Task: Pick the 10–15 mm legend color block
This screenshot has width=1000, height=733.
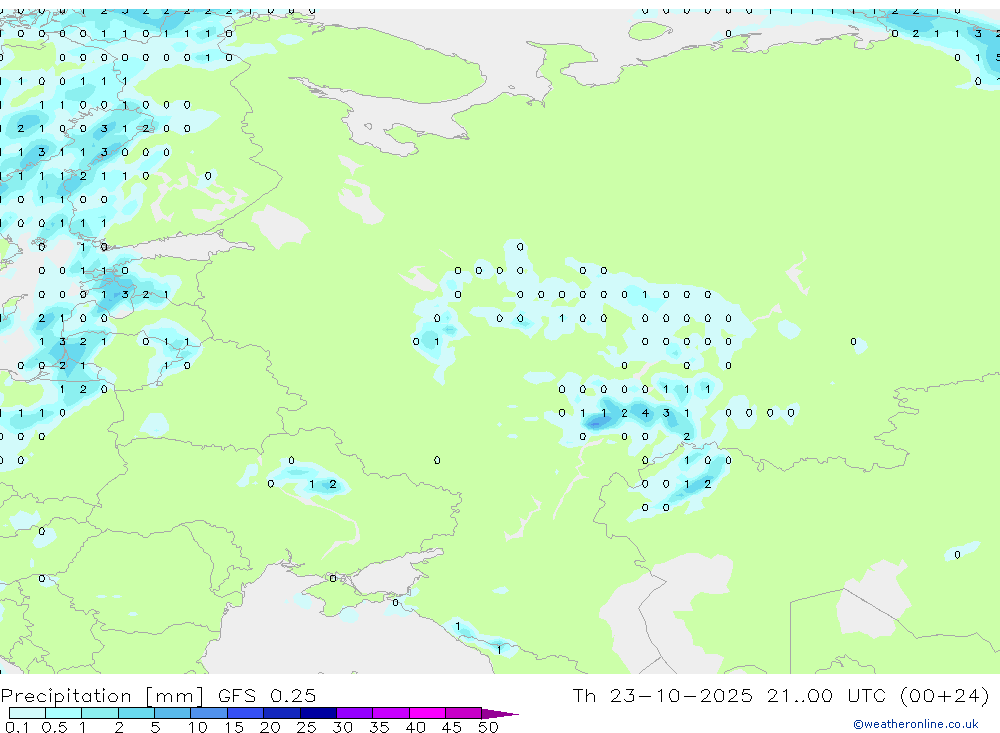Action: [209, 713]
